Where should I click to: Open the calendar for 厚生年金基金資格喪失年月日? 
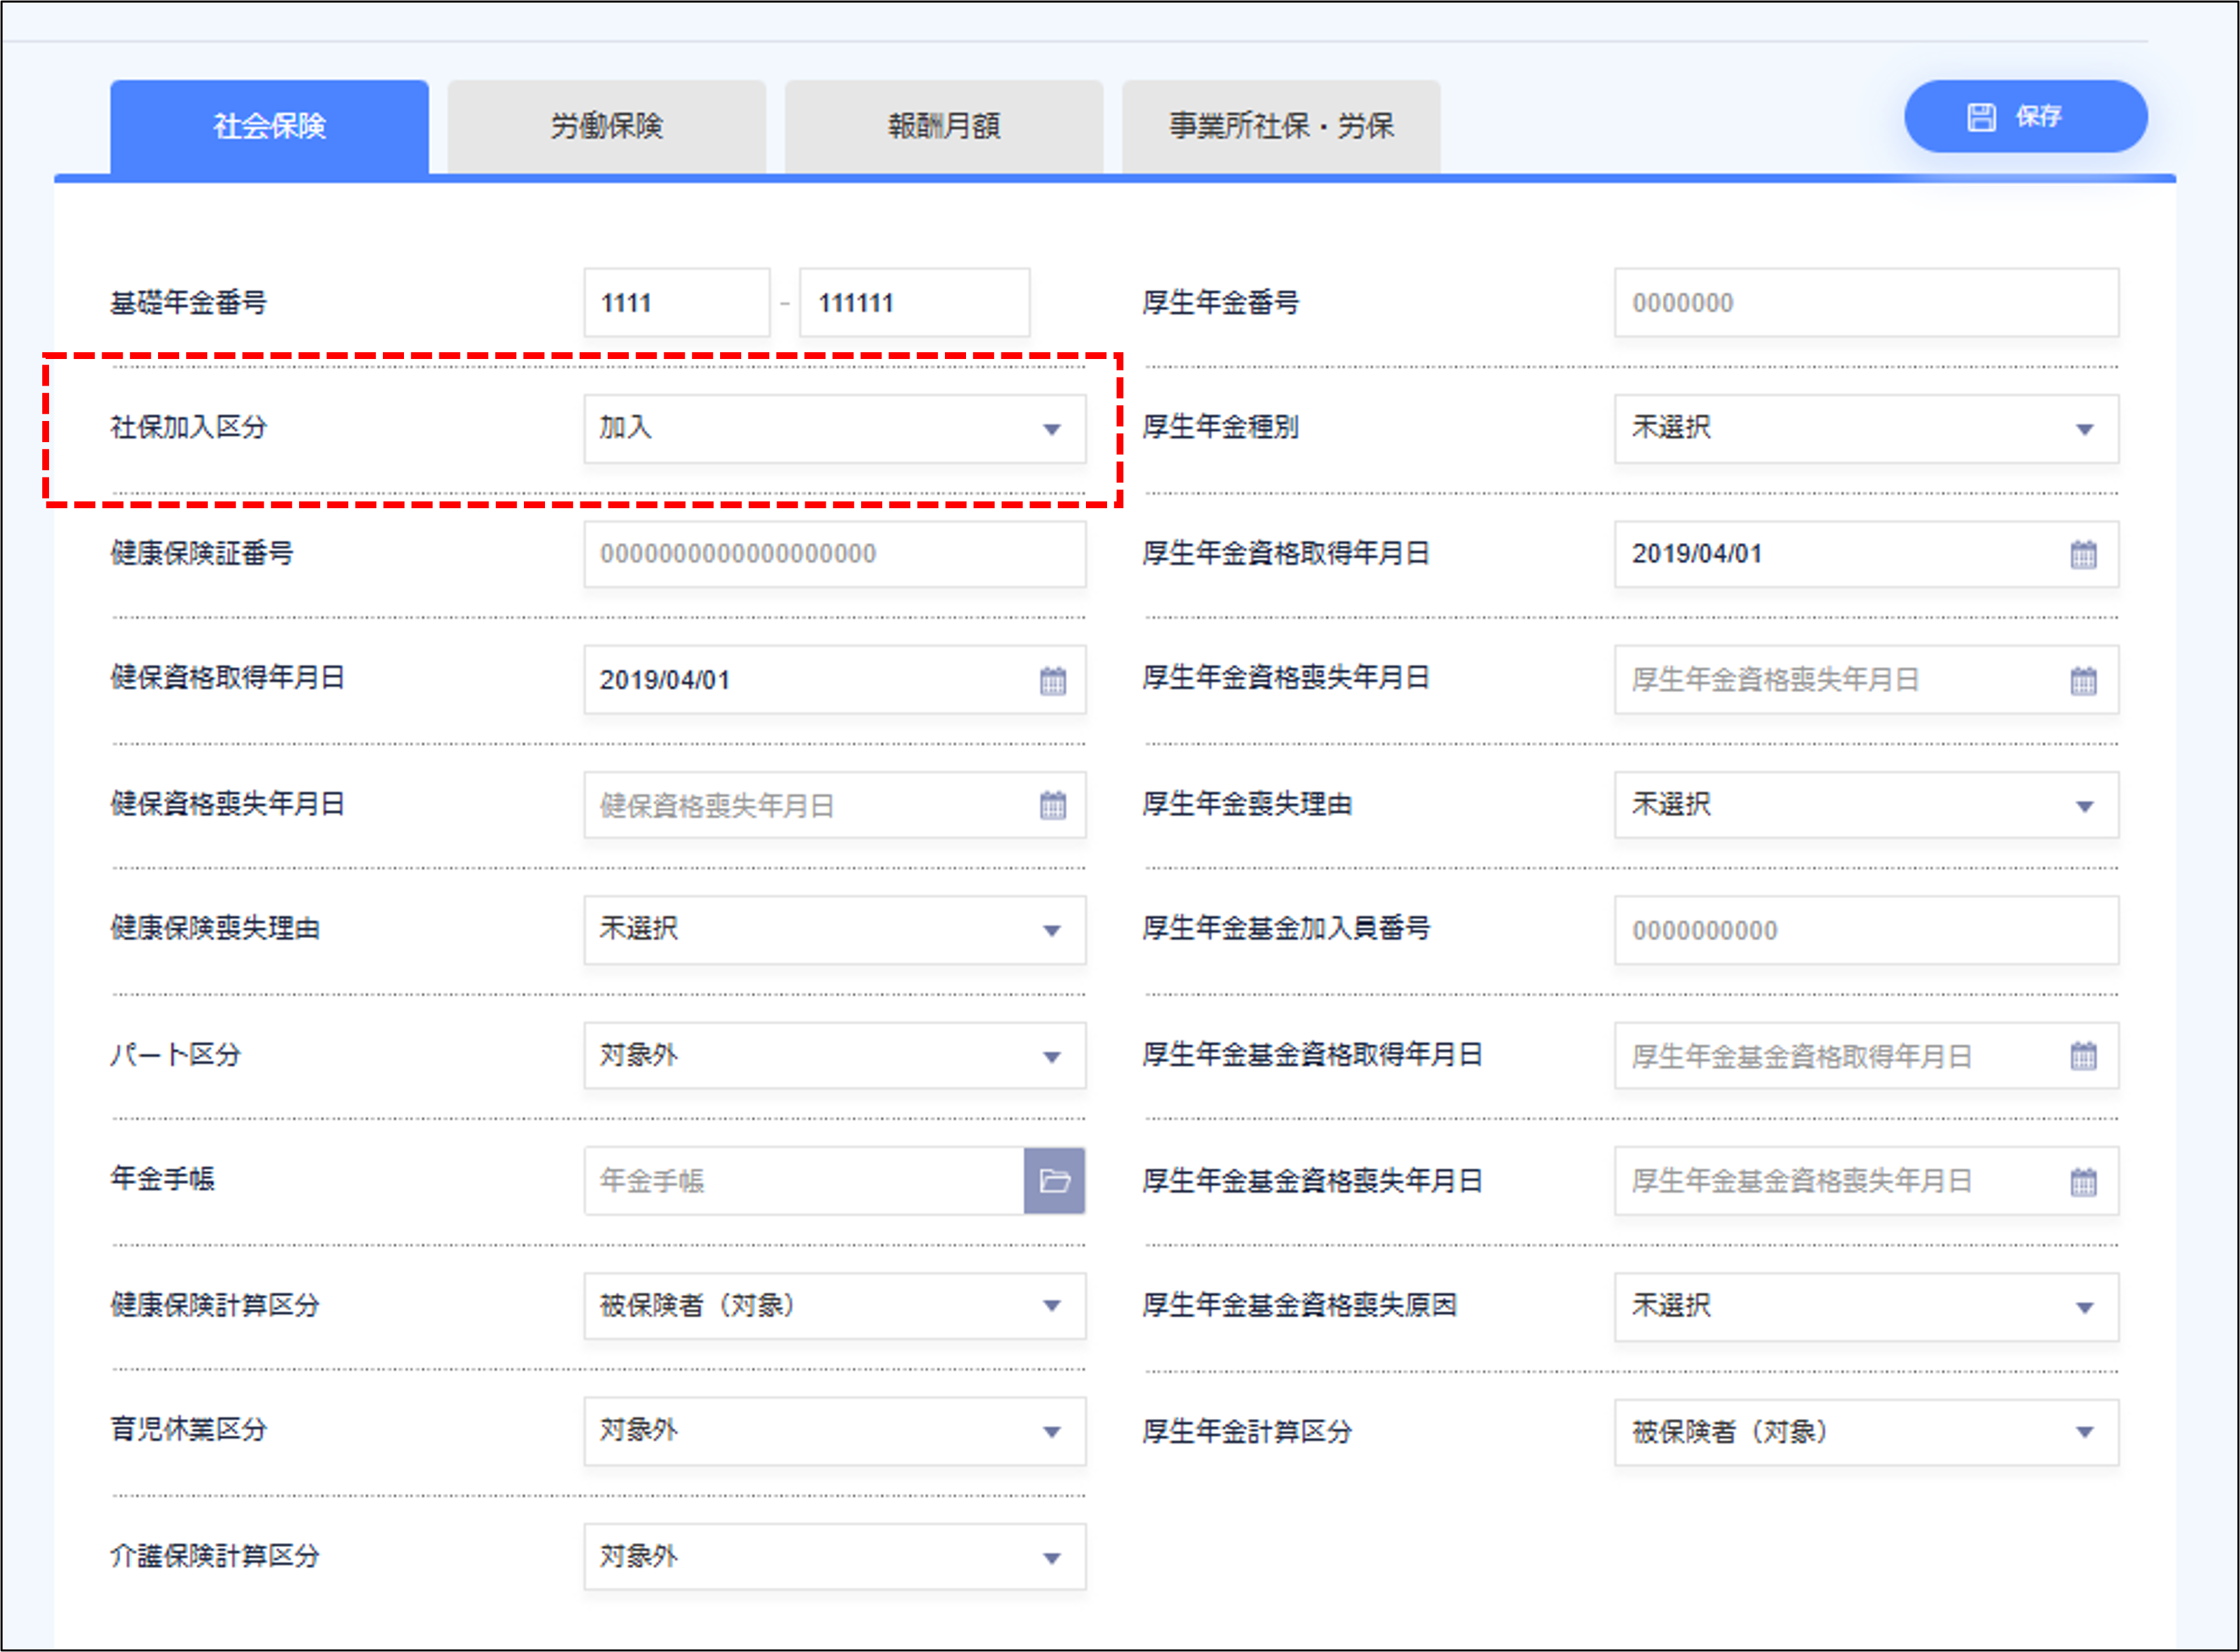tap(2086, 1181)
